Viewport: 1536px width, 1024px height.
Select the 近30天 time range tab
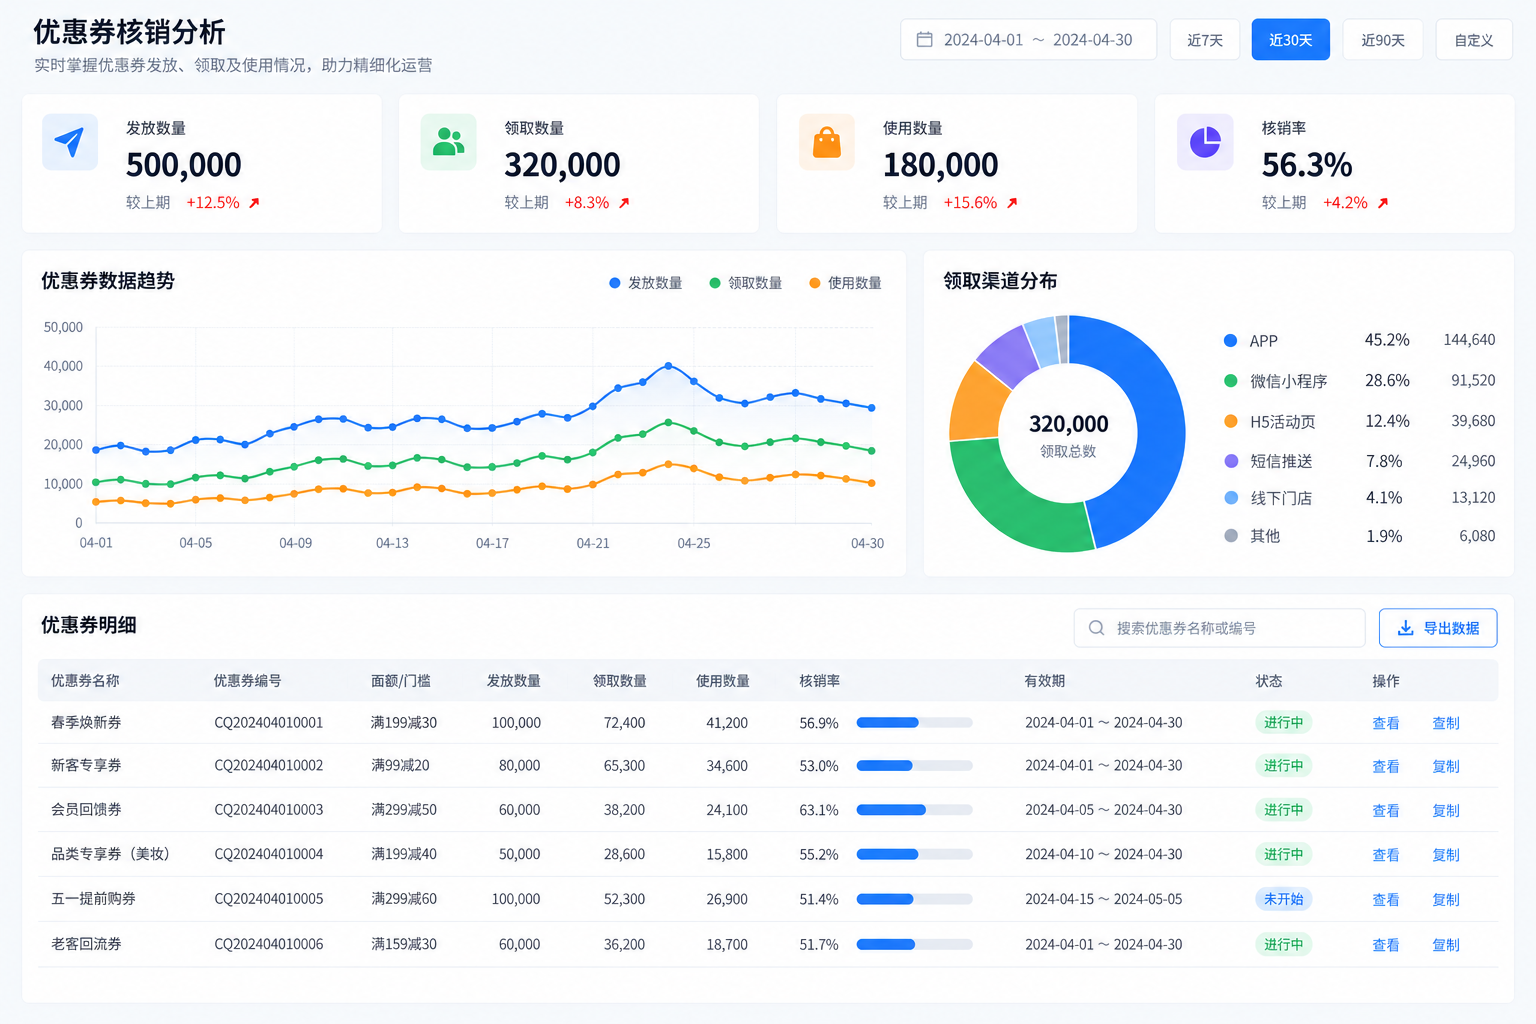[x=1291, y=40]
